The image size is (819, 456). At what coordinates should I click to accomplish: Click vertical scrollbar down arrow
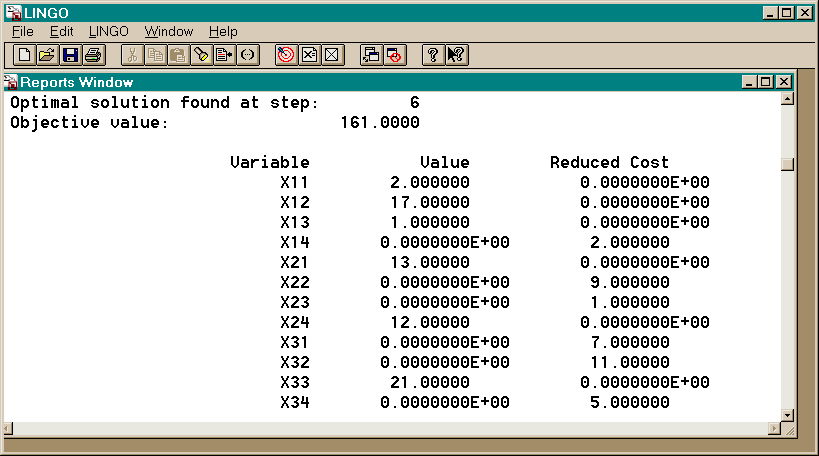click(788, 415)
